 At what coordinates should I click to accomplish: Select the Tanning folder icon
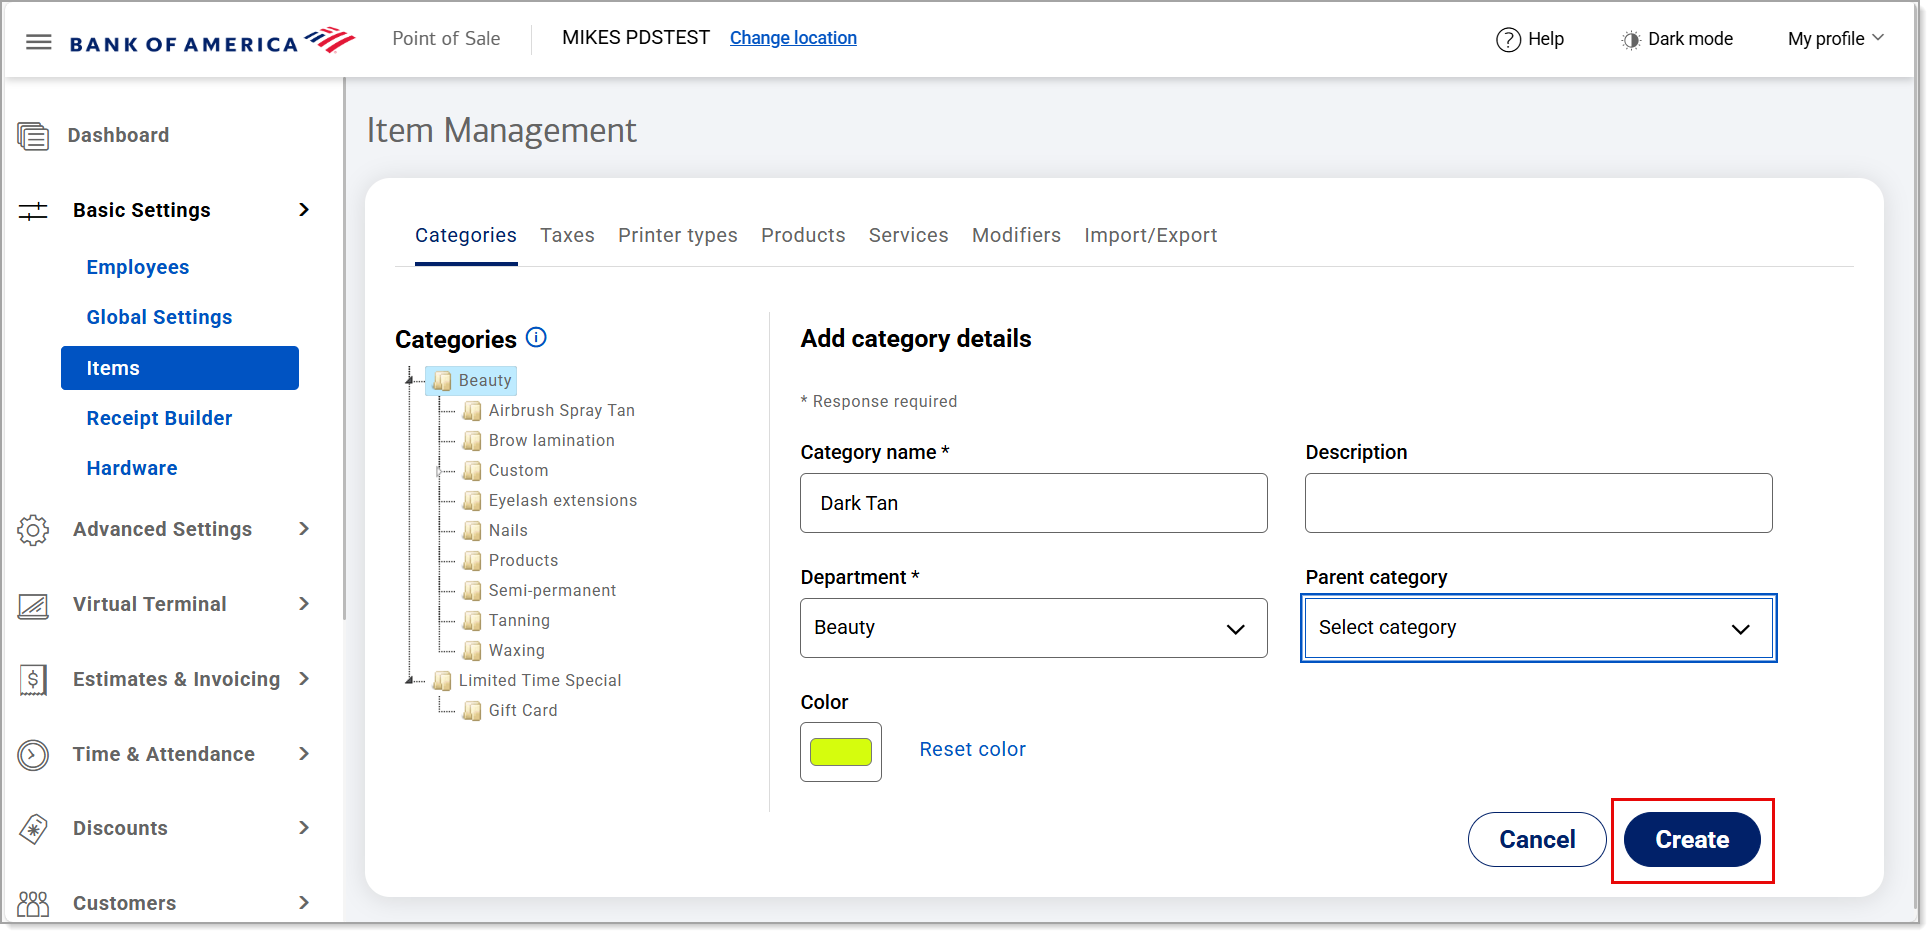point(472,621)
